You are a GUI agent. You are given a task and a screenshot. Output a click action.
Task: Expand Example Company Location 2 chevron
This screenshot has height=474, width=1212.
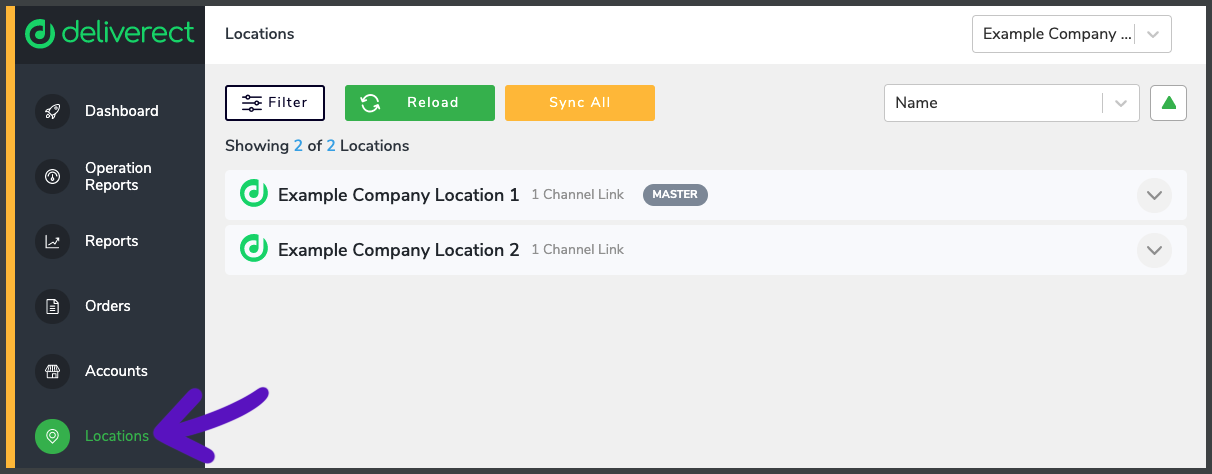[x=1154, y=250]
